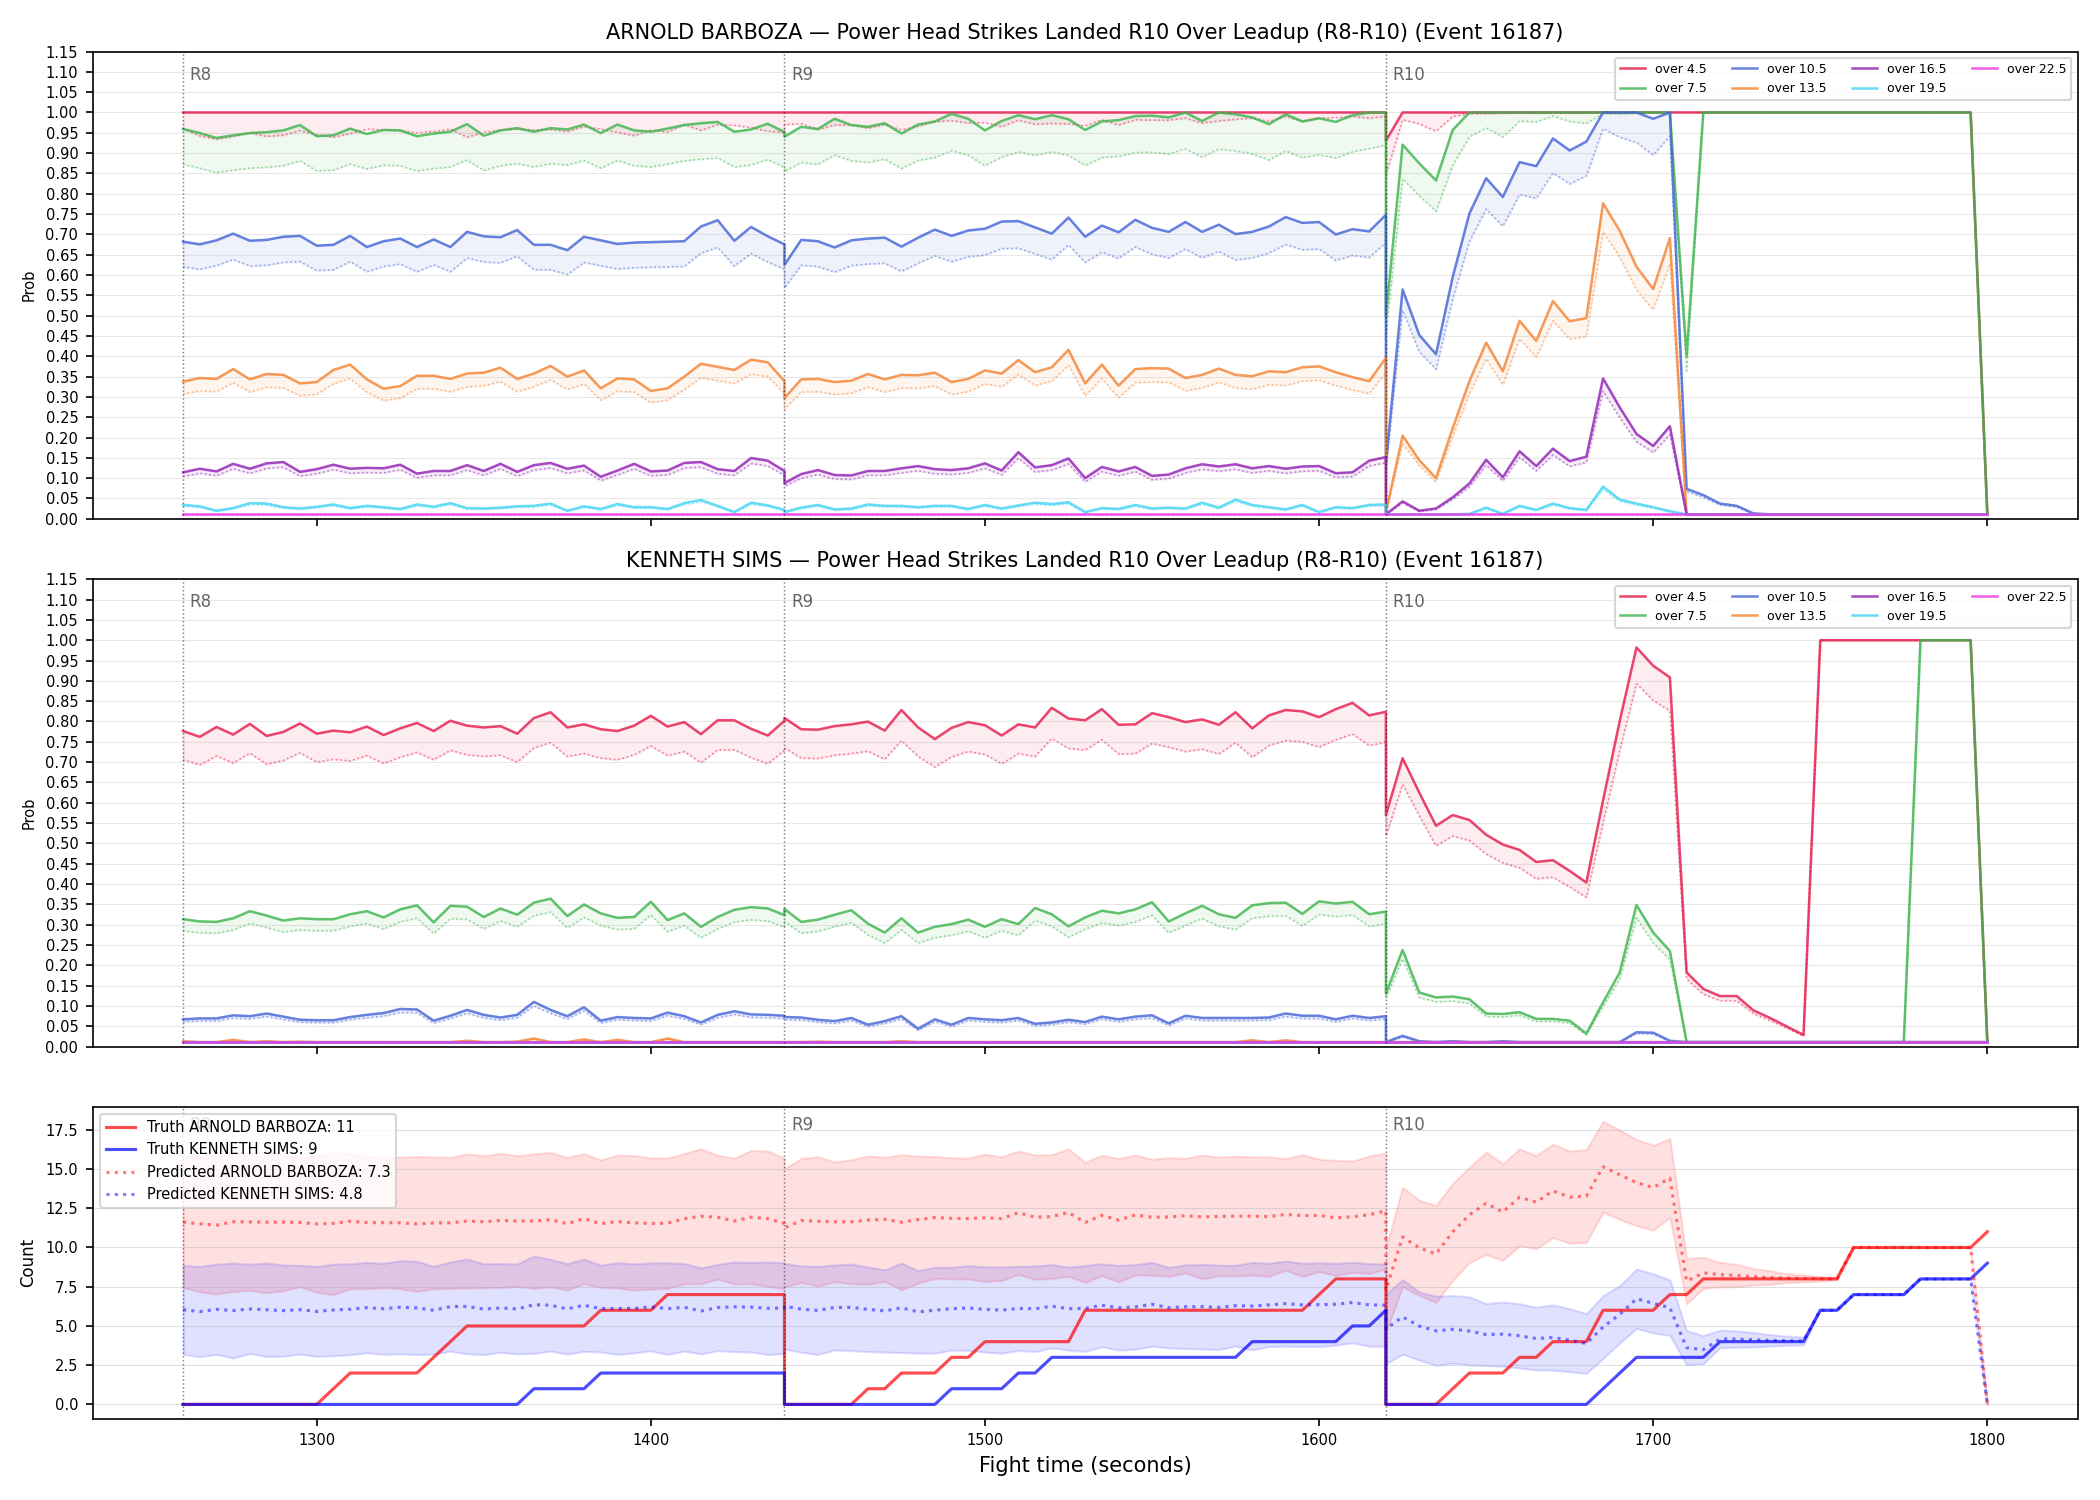This screenshot has width=2100, height=1500.
Task: Click the ARNOLD BARBOZA chart title
Action: (x=1084, y=32)
